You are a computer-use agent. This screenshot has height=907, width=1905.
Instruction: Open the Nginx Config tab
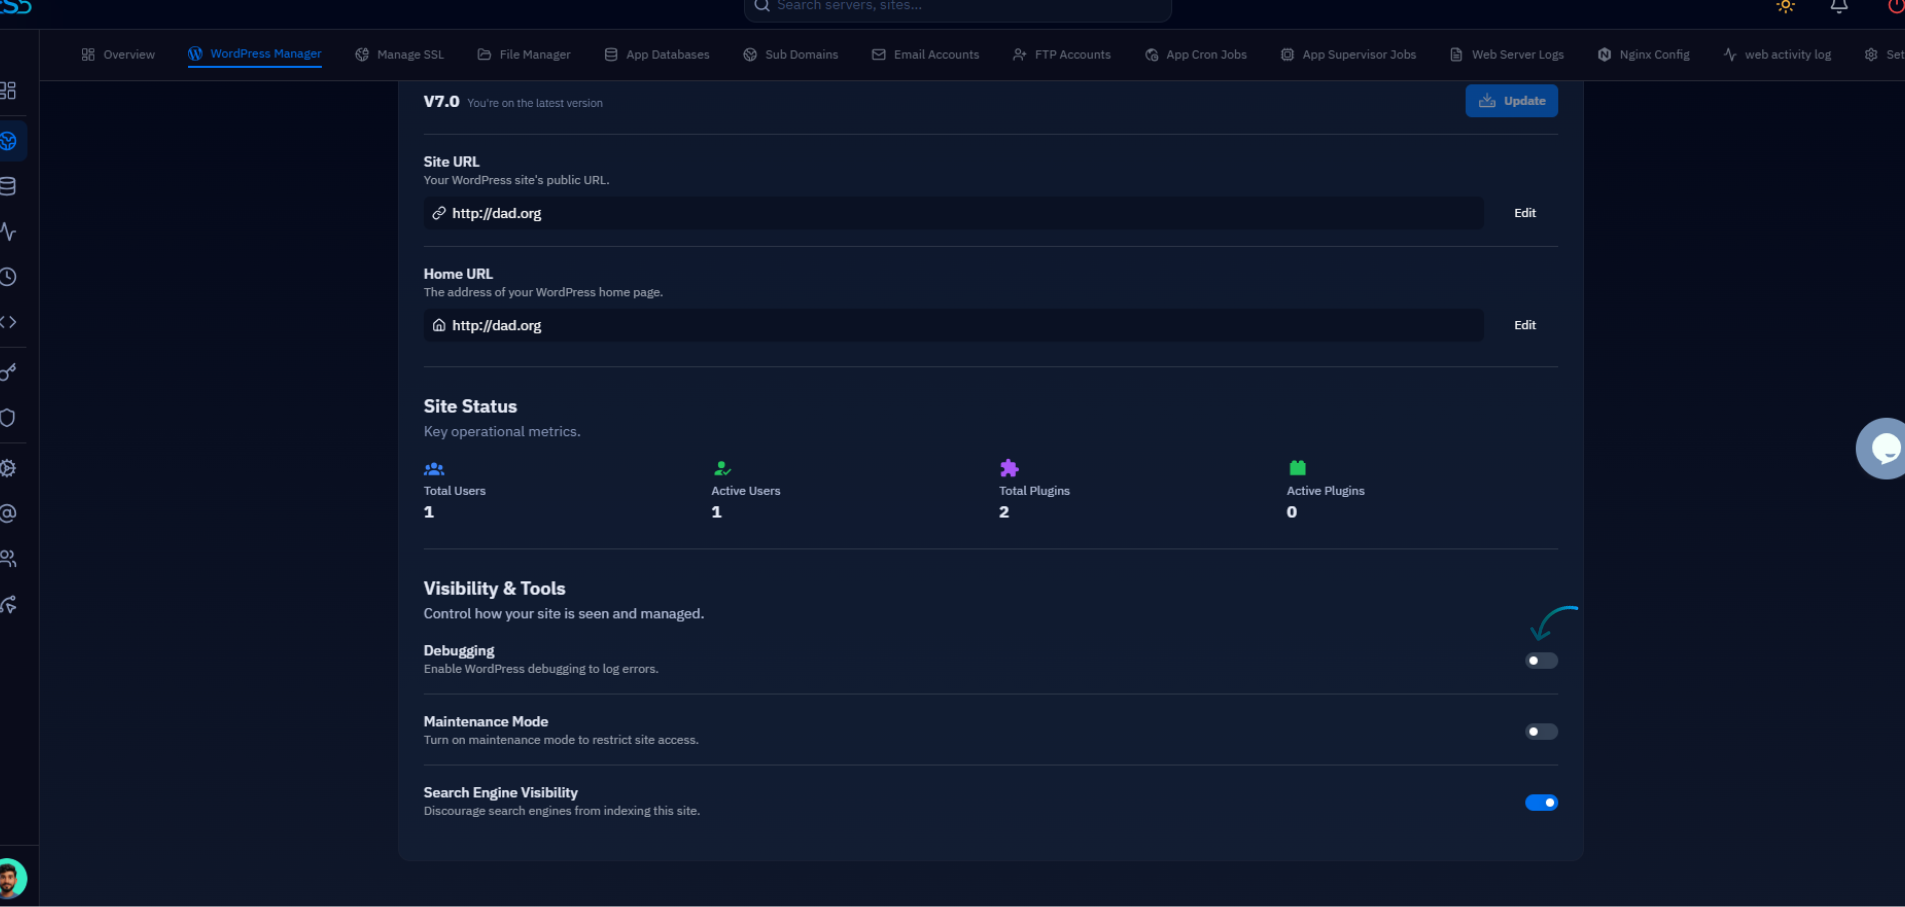click(x=1643, y=55)
